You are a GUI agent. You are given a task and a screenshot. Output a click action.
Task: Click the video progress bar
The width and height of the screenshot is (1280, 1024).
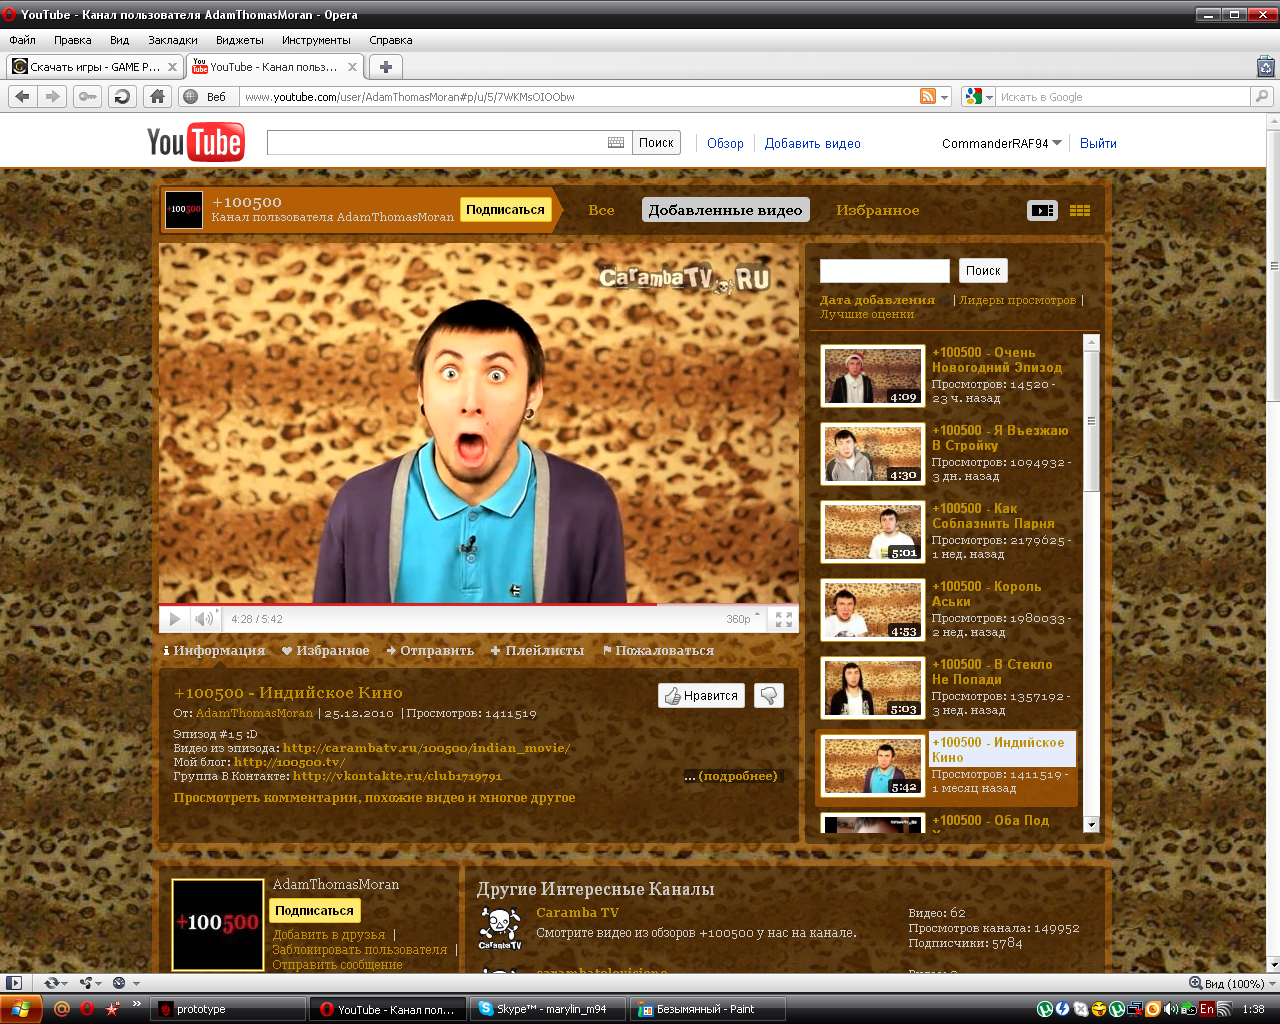point(479,605)
